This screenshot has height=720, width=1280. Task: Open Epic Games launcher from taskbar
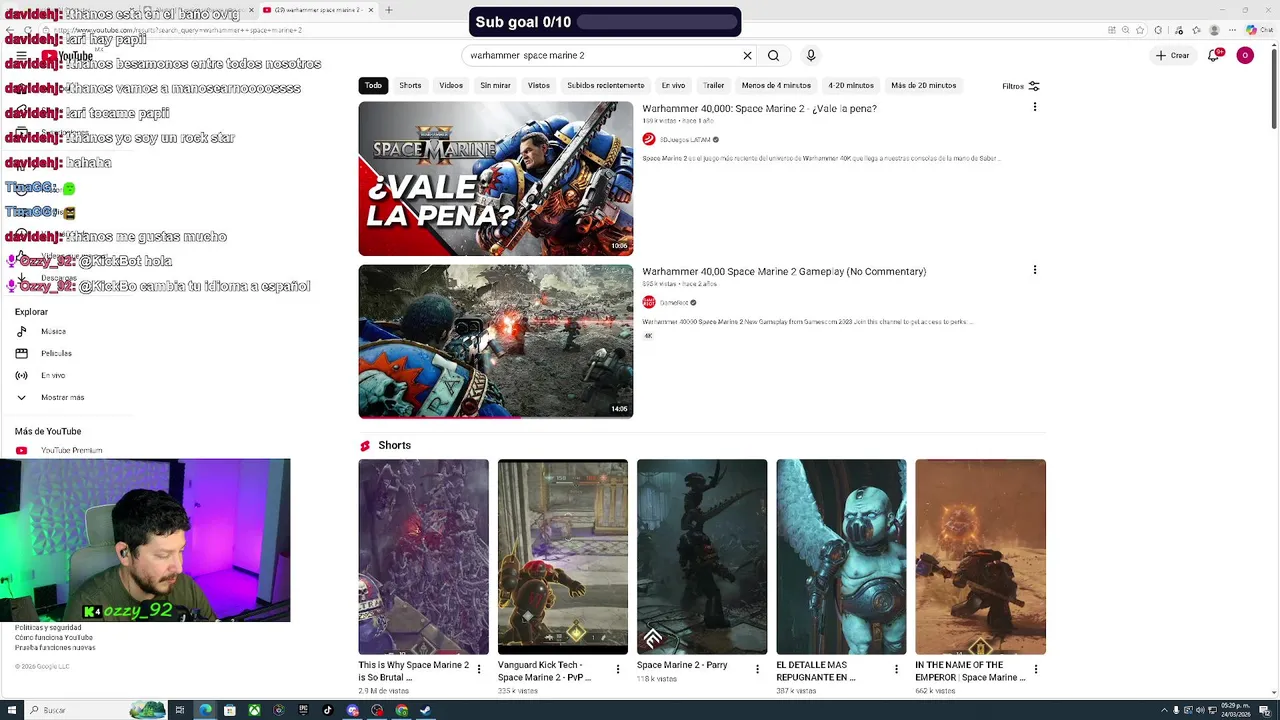pos(303,710)
